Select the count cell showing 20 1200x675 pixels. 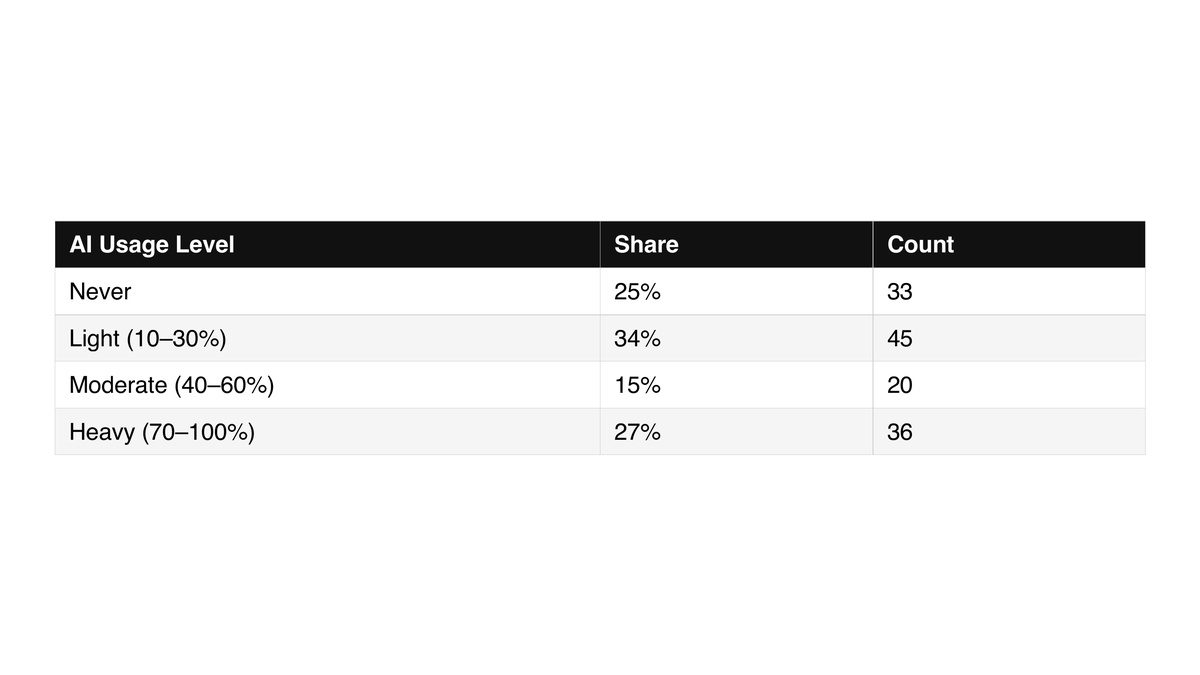pyautogui.click(x=1009, y=385)
